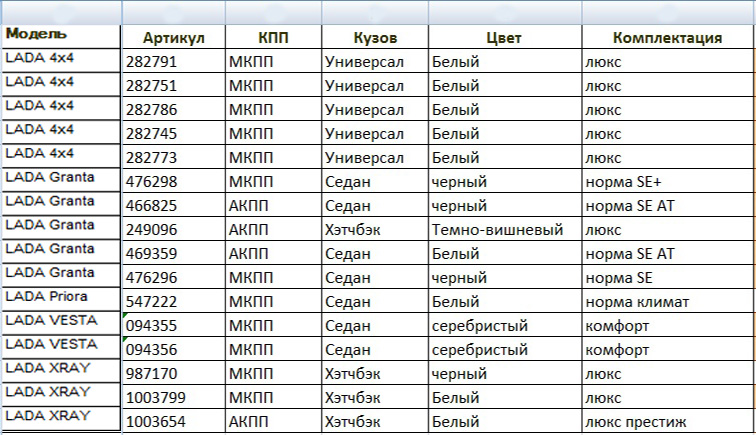The height and width of the screenshot is (435, 756).
Task: Select серебристый cell in row 094356
Action: click(x=505, y=349)
